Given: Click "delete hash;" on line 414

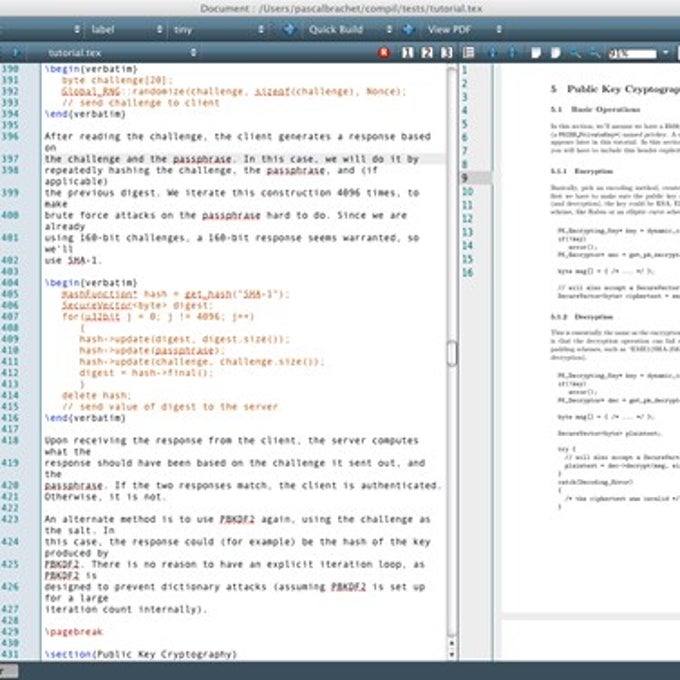Looking at the screenshot, I should coord(96,396).
